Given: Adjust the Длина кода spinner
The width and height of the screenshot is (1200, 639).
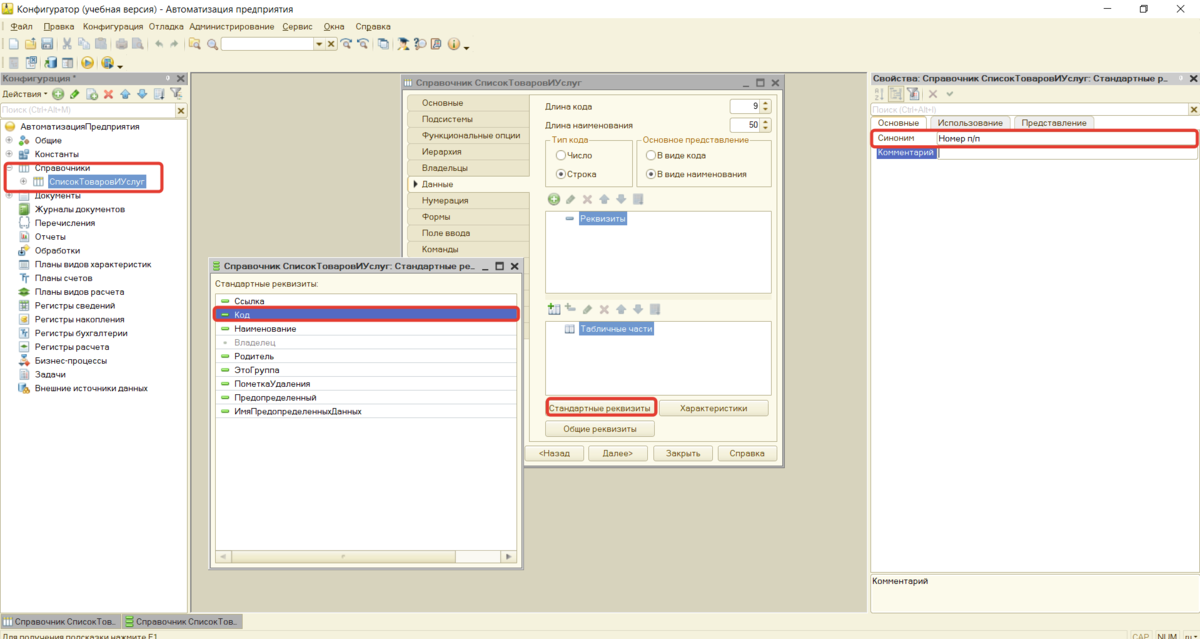Looking at the screenshot, I should [765, 106].
